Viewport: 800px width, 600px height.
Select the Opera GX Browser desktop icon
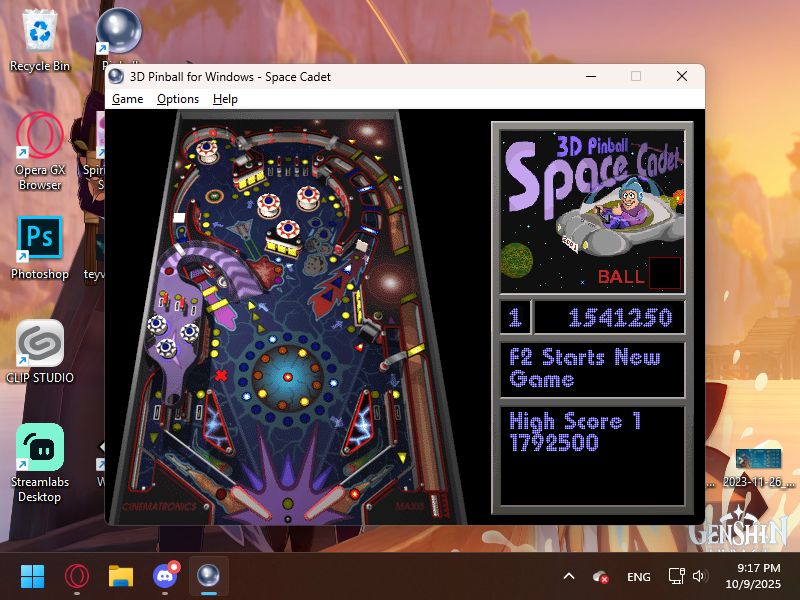click(40, 151)
